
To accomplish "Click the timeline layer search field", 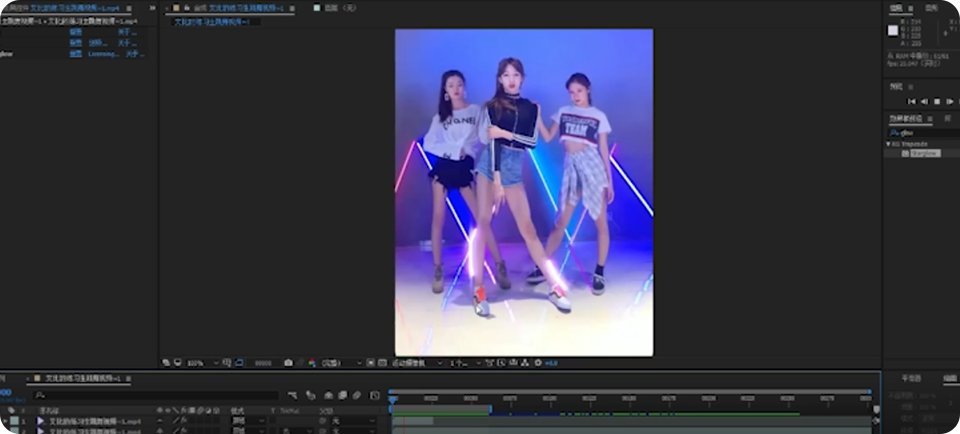I will 156,395.
